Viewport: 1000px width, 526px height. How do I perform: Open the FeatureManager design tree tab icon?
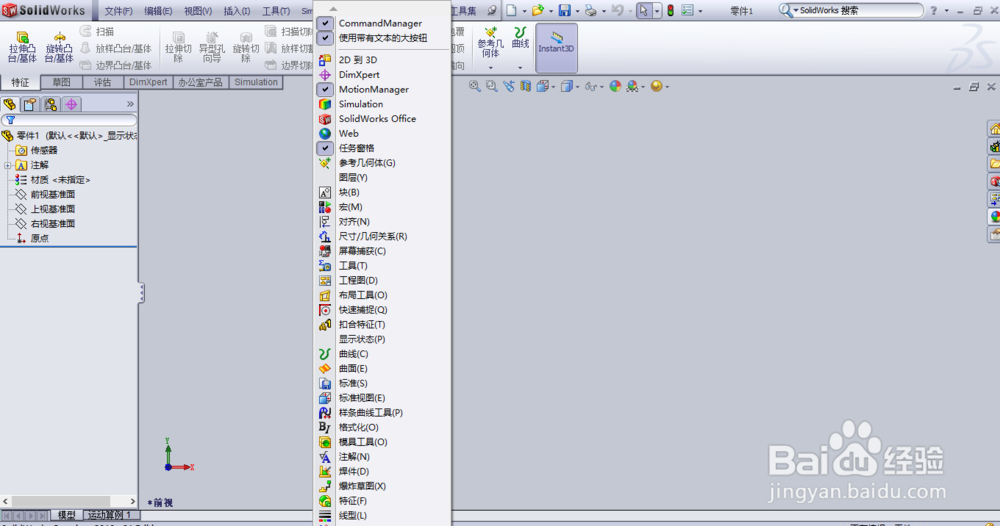(10, 104)
